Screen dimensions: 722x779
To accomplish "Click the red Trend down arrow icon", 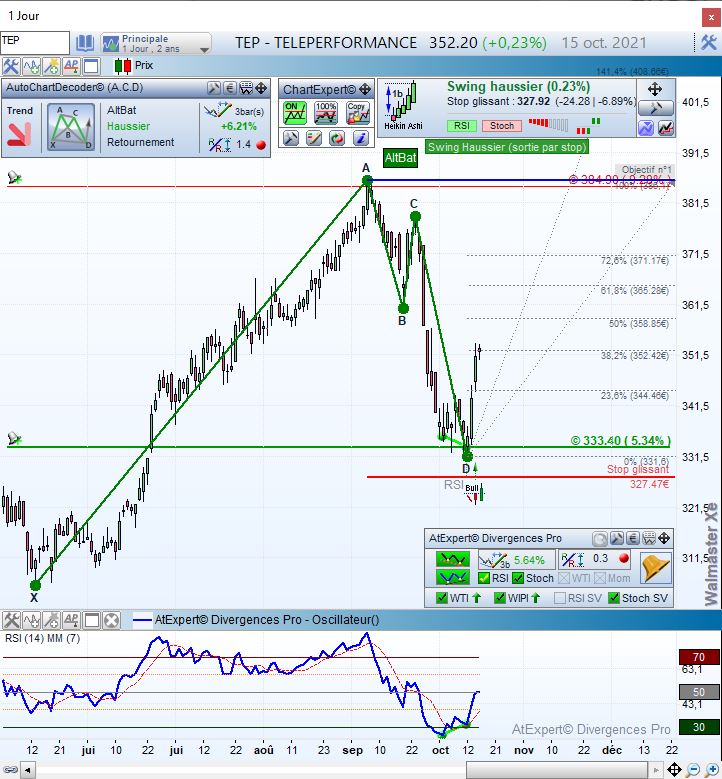I will [19, 134].
